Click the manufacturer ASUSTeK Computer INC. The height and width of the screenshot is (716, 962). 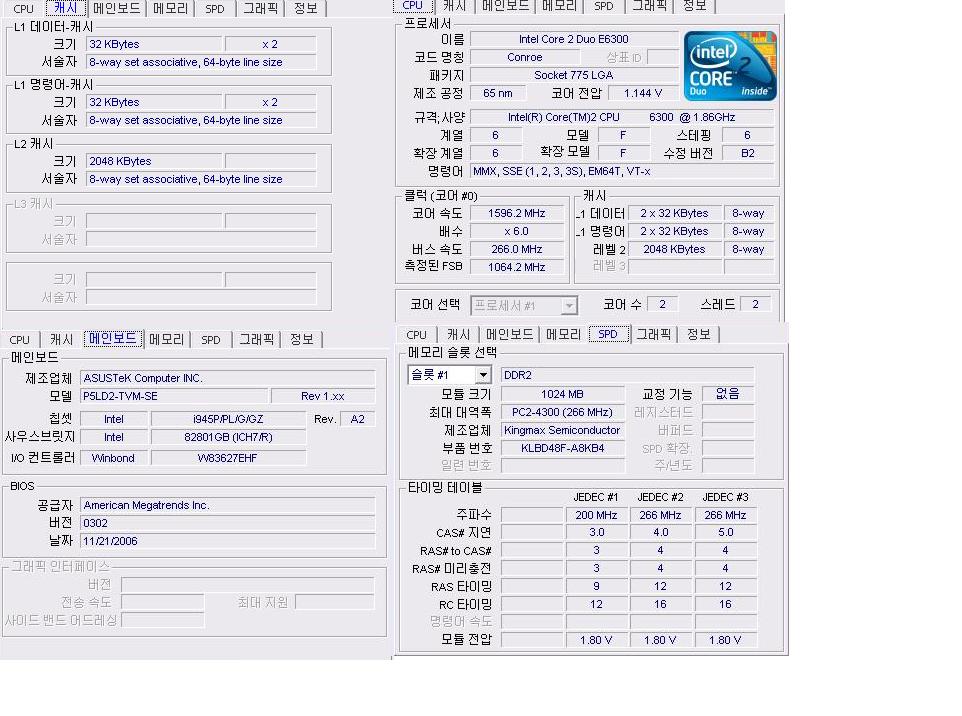pos(228,378)
